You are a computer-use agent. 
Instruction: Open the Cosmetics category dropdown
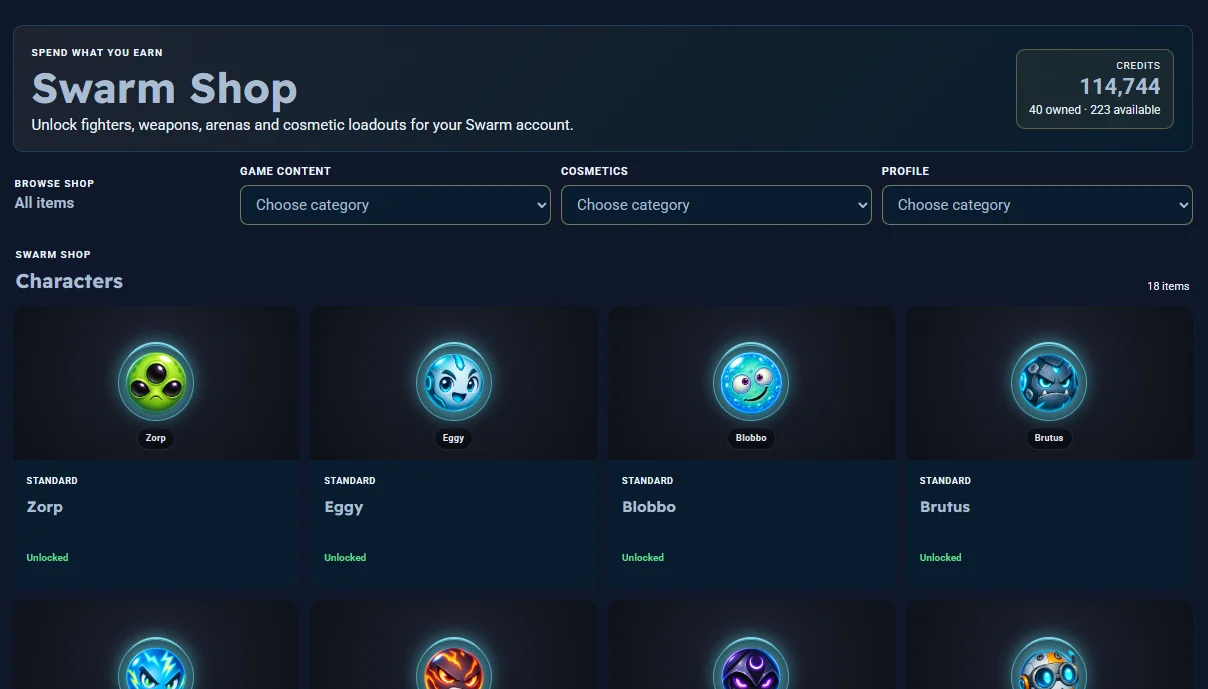tap(716, 205)
